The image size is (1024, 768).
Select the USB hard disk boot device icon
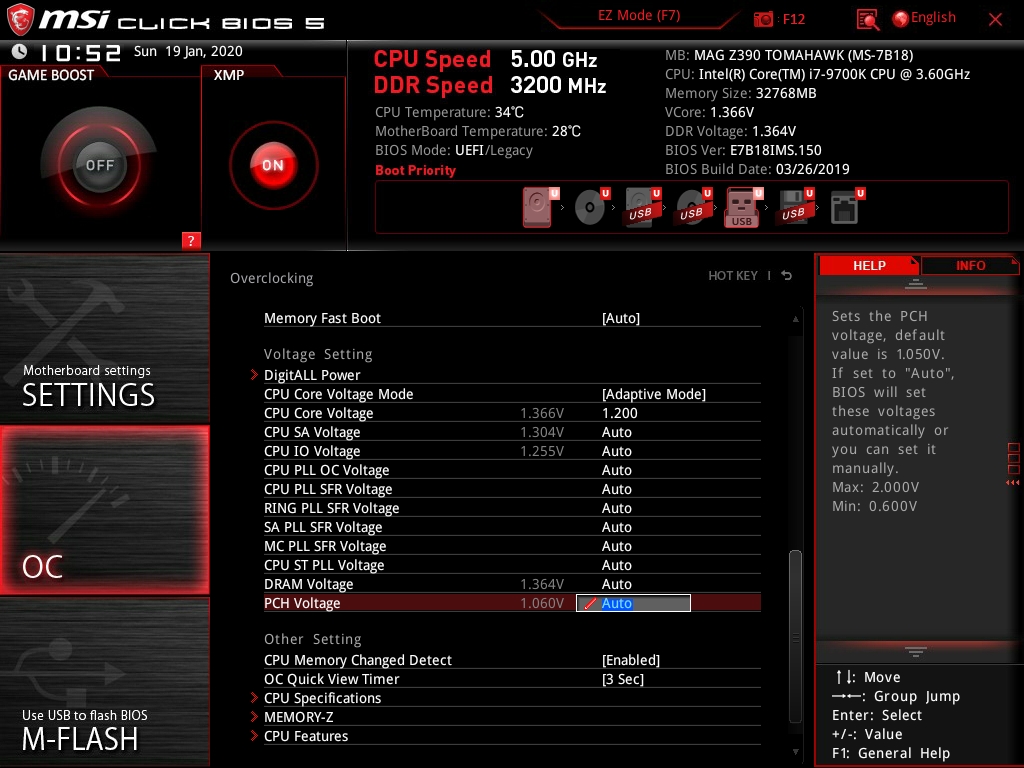pos(642,207)
